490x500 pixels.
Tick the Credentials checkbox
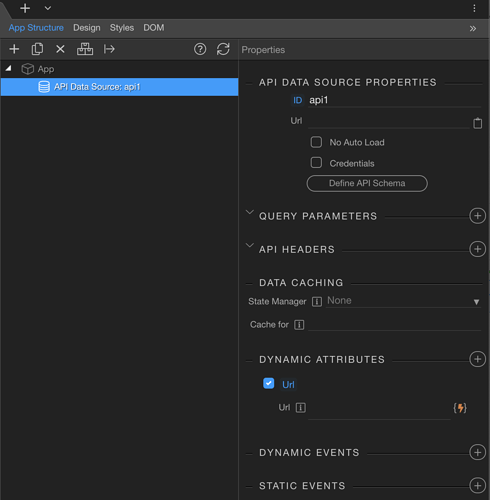(x=316, y=163)
